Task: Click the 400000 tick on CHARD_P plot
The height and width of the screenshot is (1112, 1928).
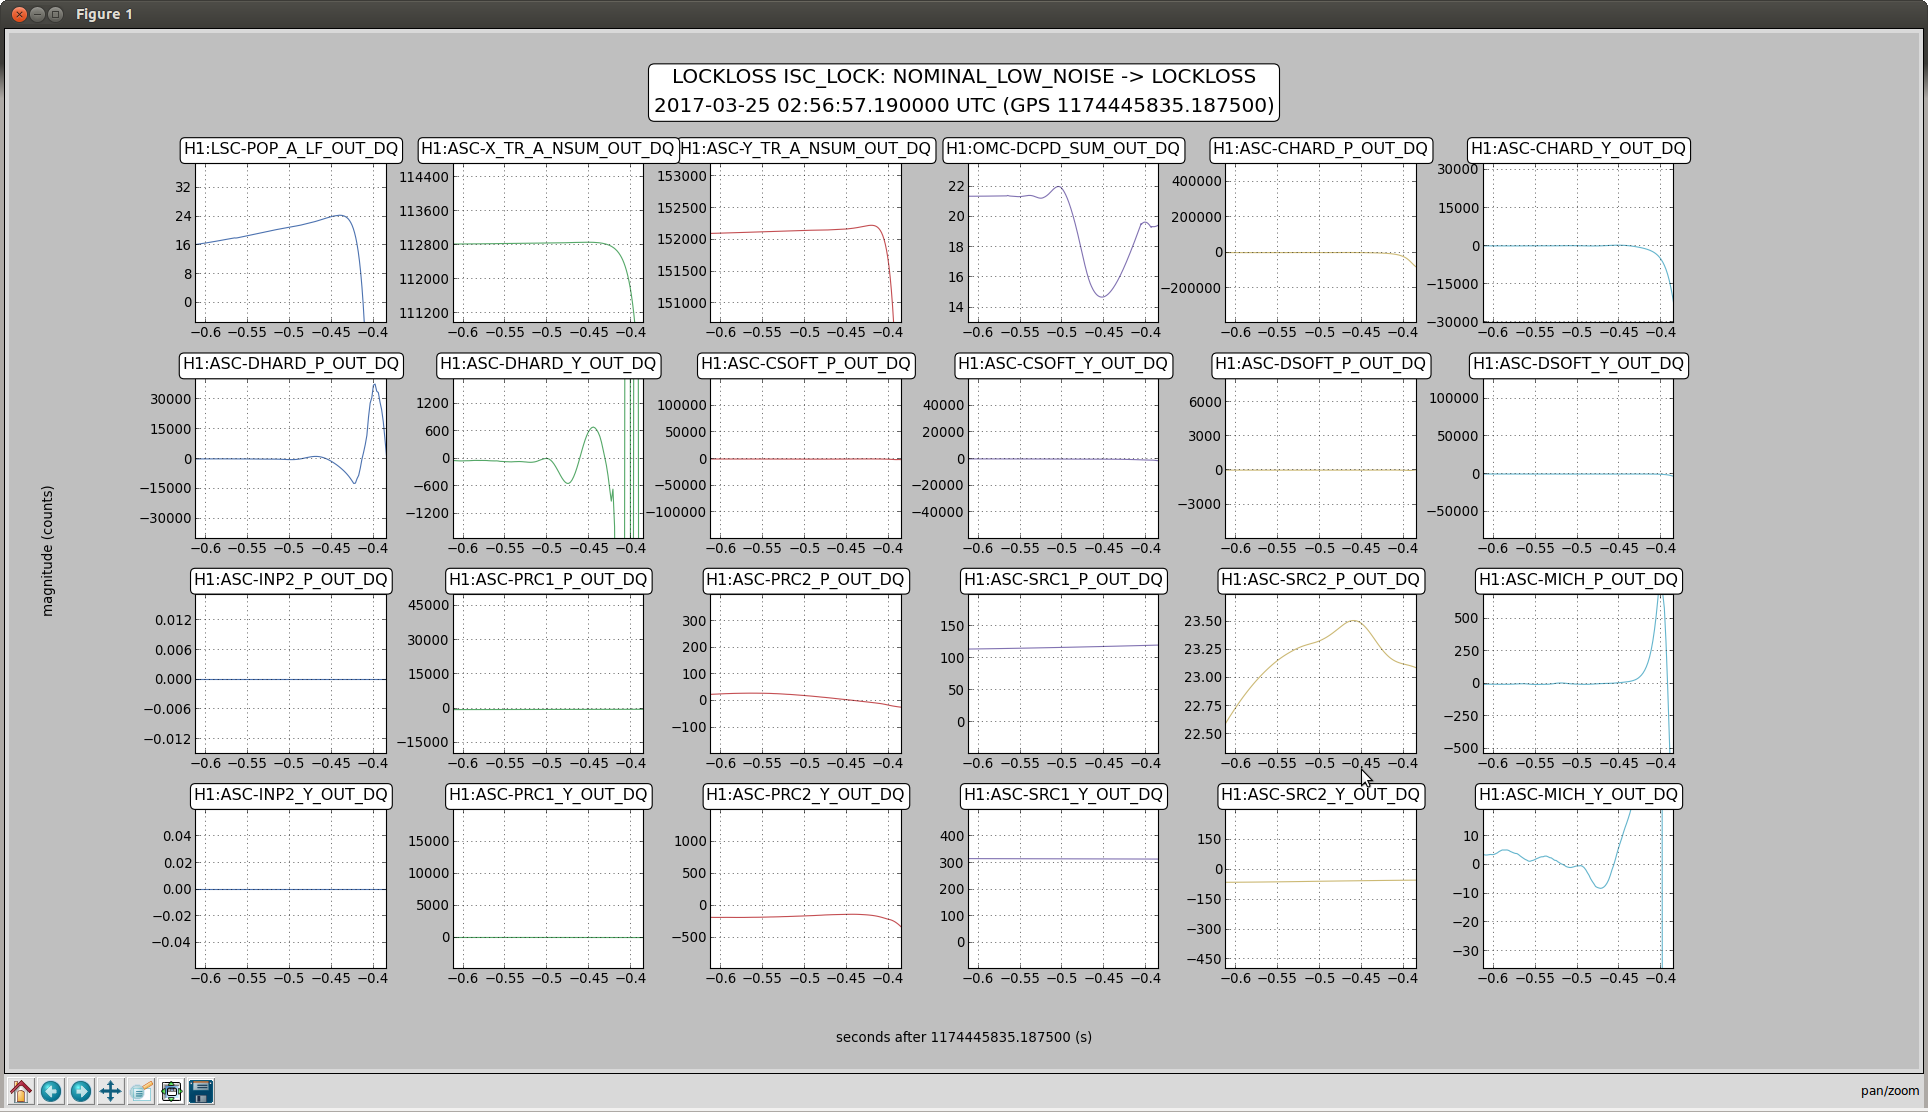Action: [x=1197, y=181]
